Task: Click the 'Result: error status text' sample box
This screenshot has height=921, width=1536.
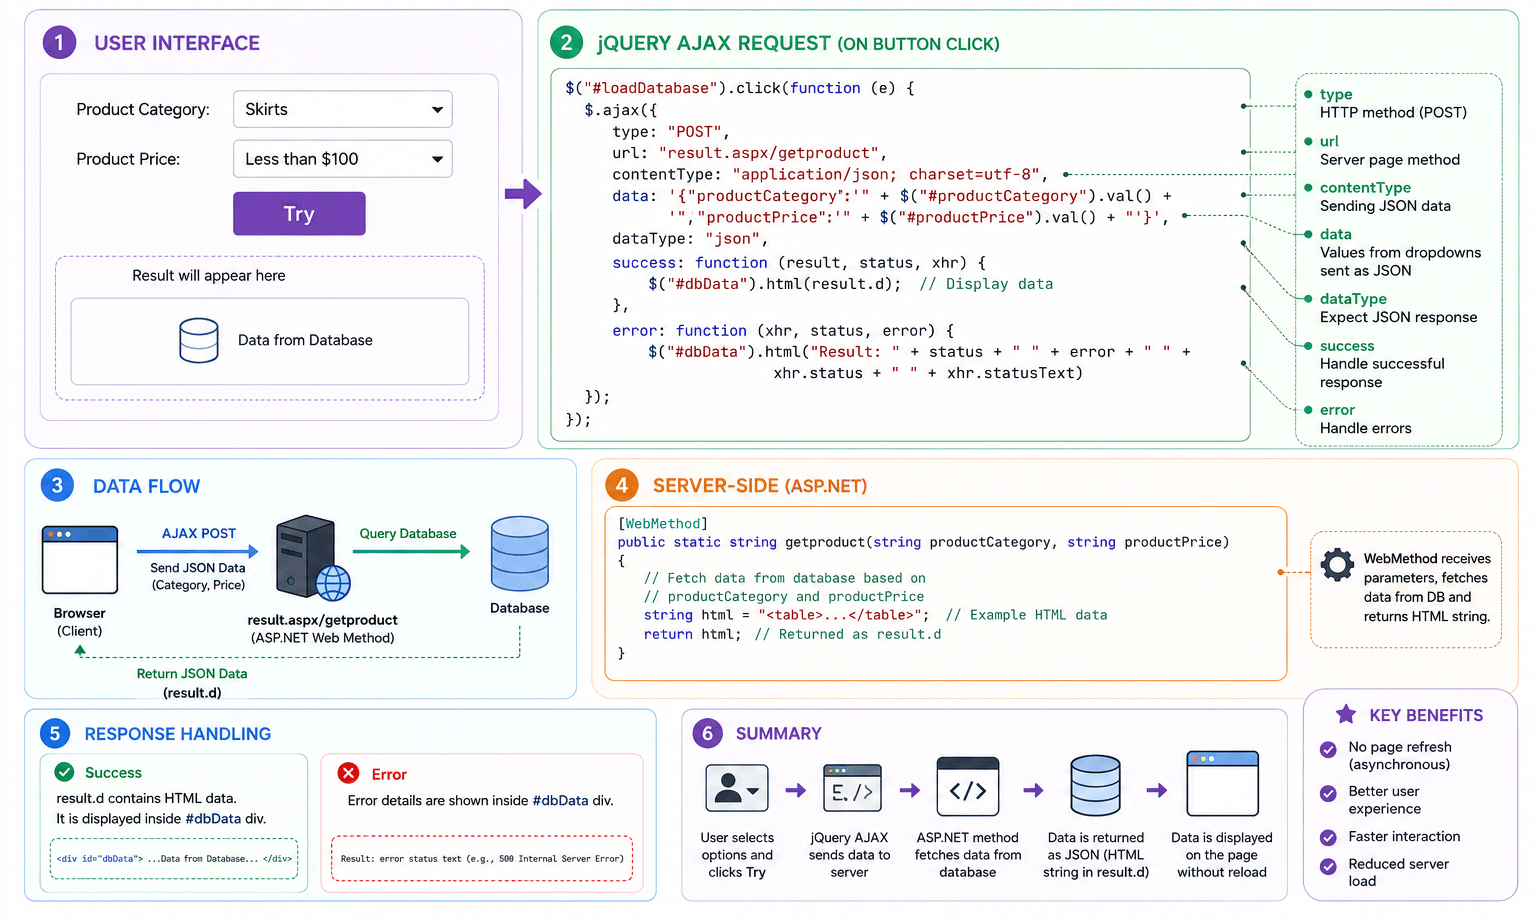Action: click(482, 859)
